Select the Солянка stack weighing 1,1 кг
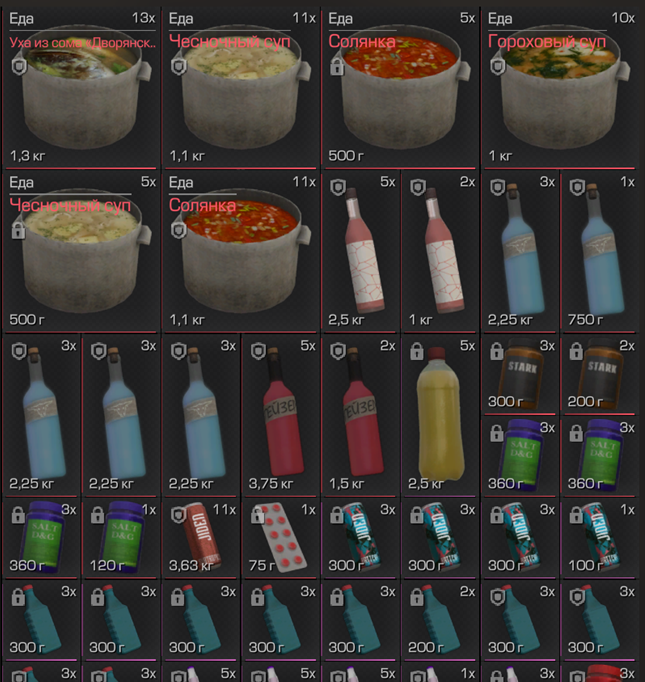The height and width of the screenshot is (682, 645). tap(240, 251)
